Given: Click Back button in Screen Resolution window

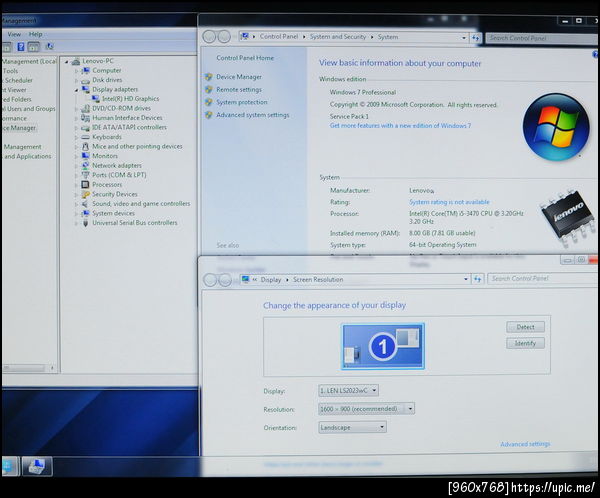Looking at the screenshot, I should click(210, 280).
